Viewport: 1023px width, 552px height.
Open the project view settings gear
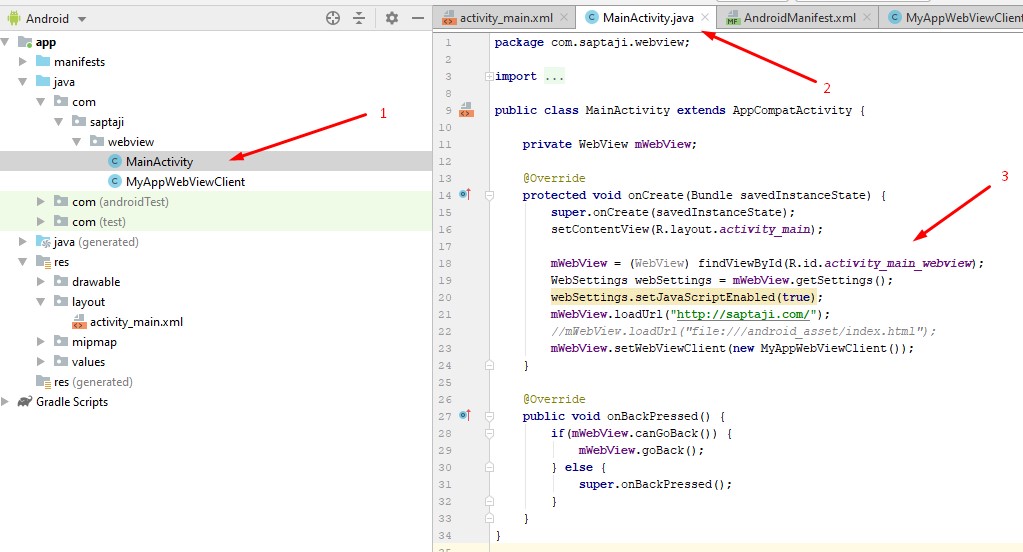pos(391,18)
